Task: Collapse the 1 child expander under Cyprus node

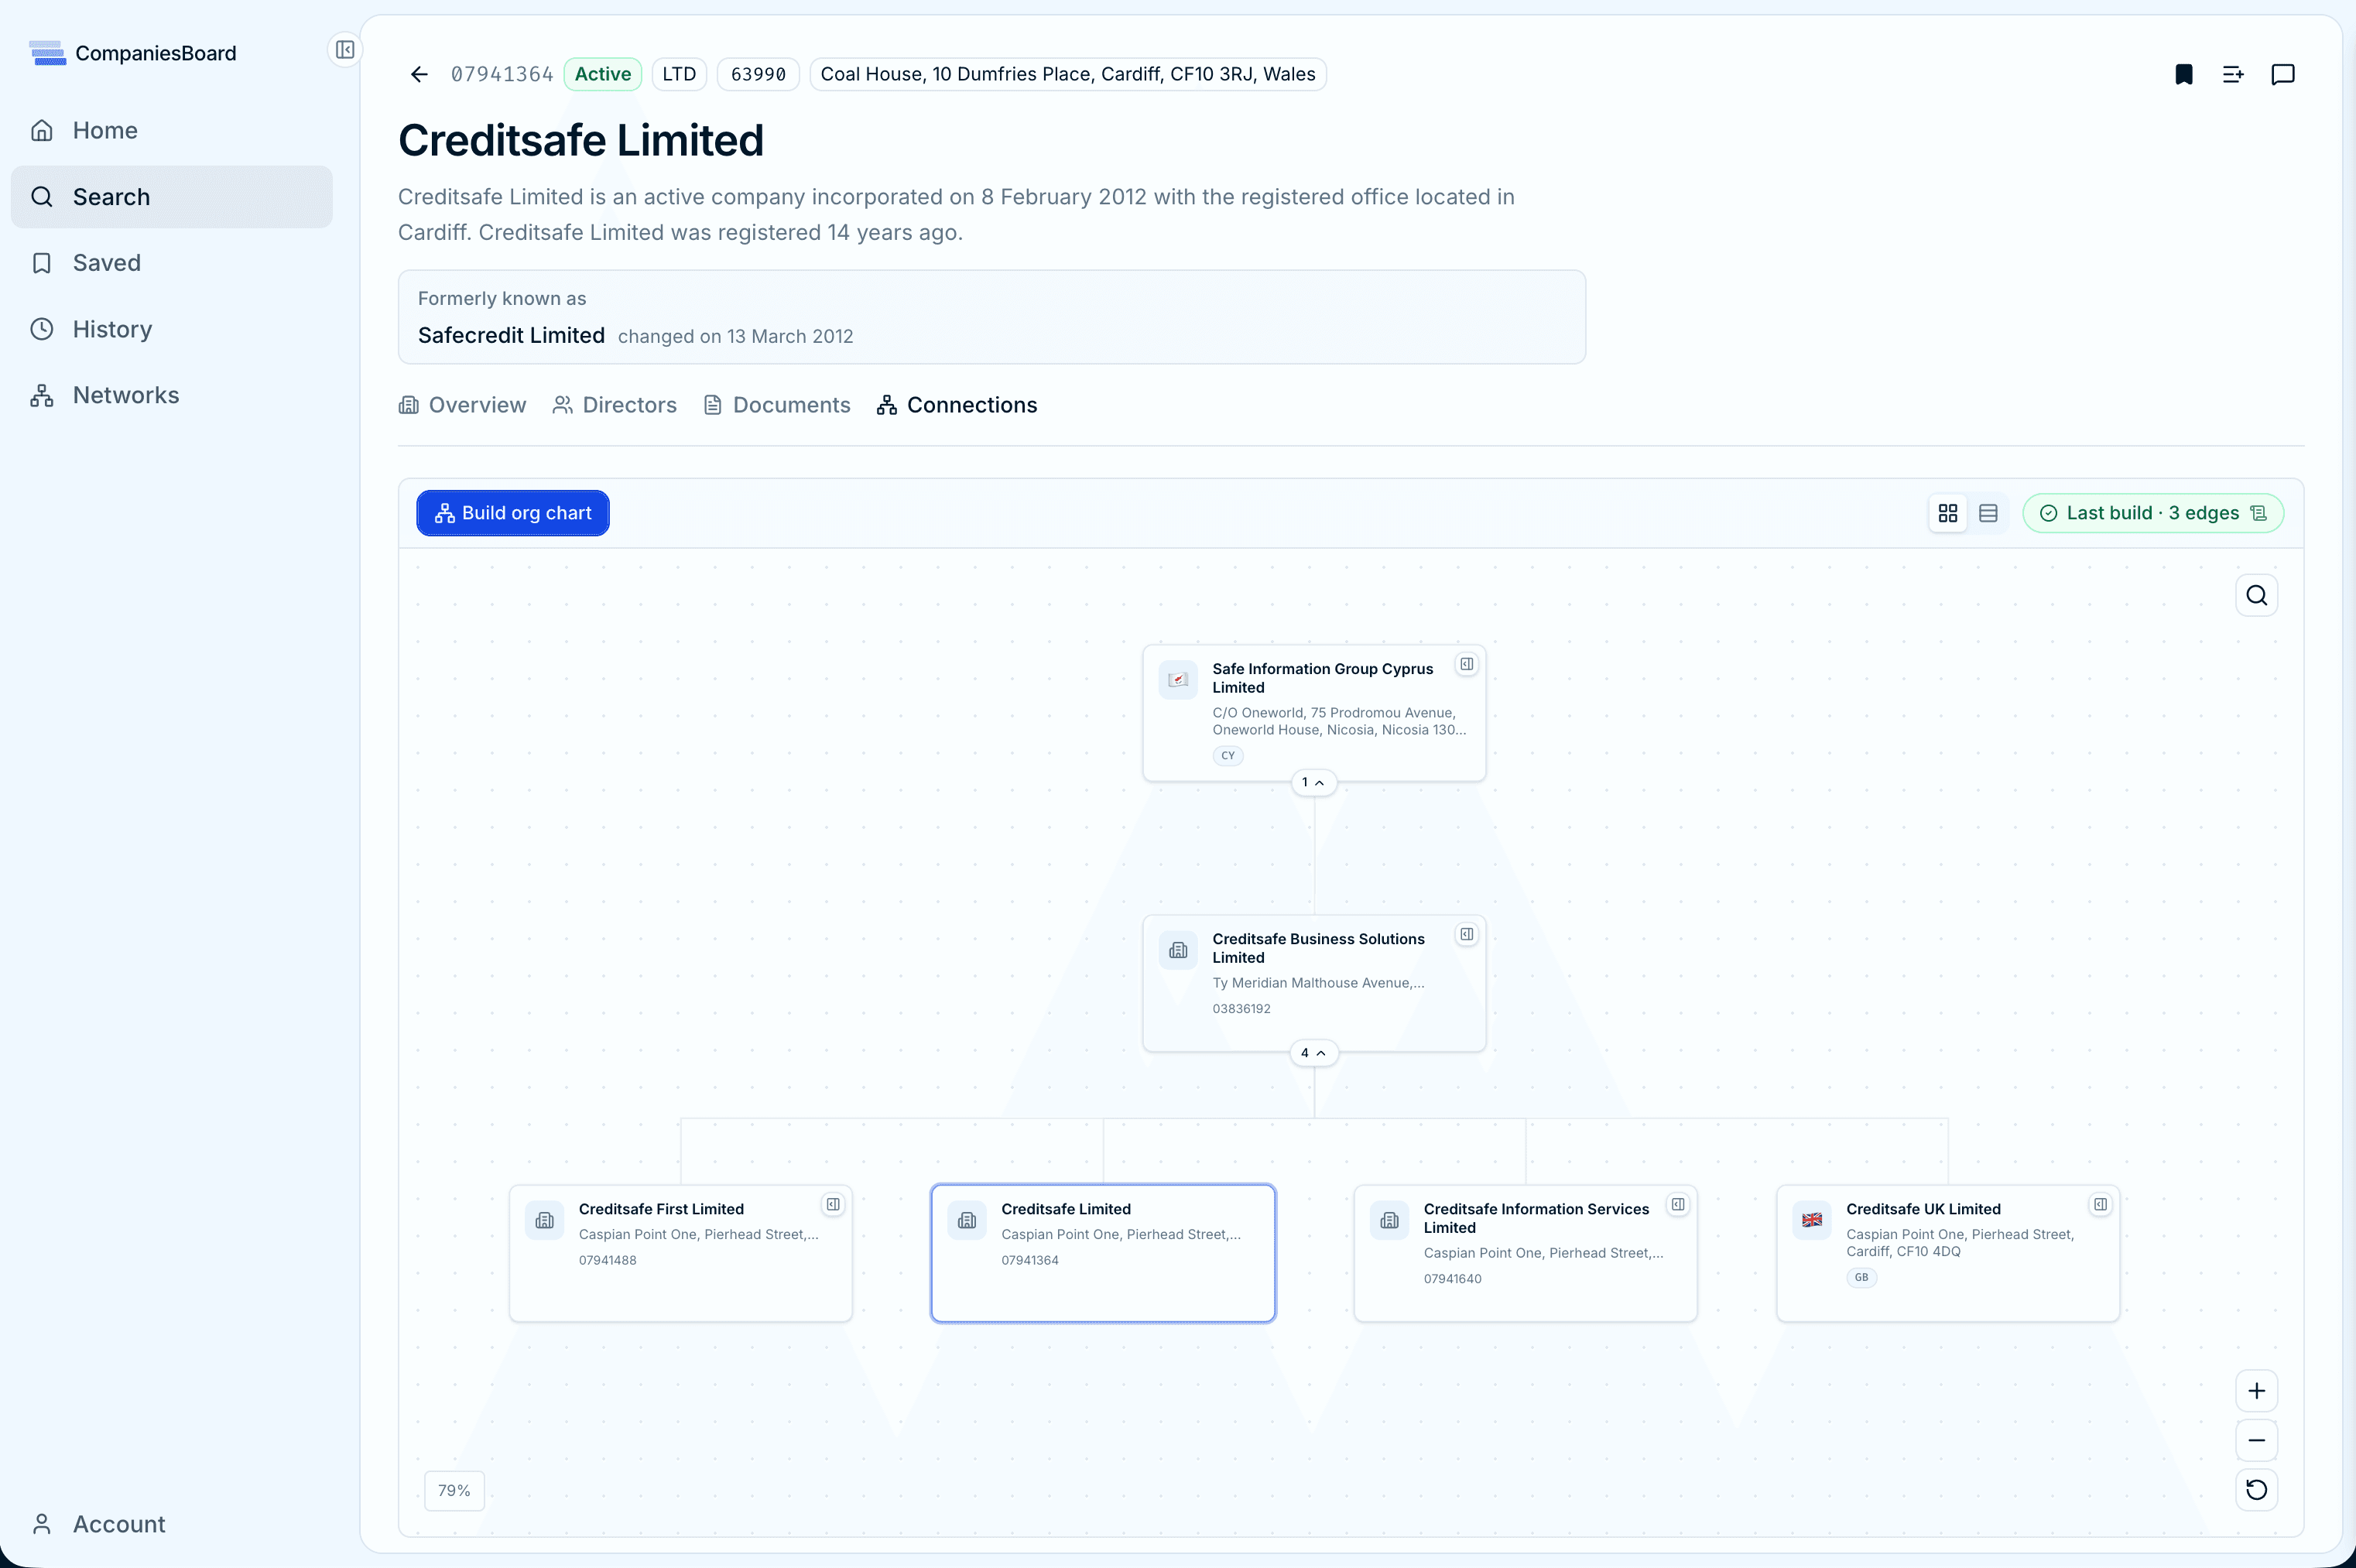Action: coord(1314,783)
